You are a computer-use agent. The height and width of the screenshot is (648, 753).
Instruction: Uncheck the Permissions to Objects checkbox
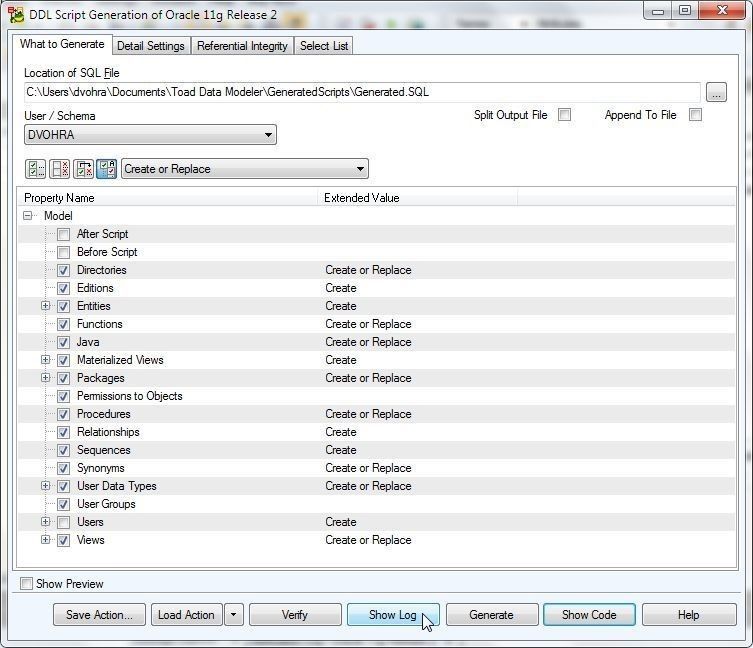63,396
